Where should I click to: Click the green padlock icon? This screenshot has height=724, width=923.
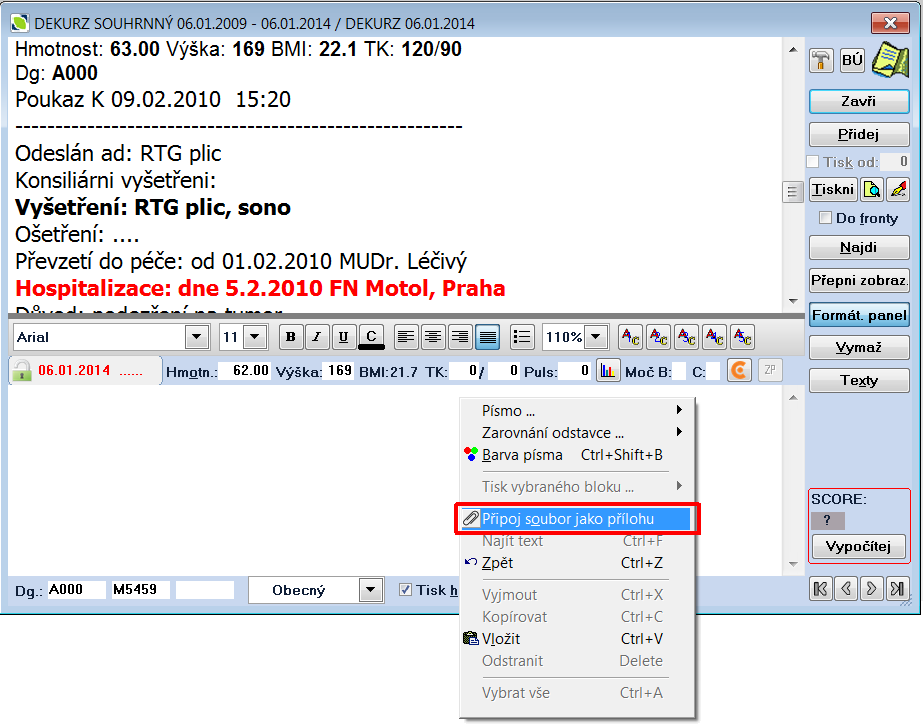[x=22, y=371]
